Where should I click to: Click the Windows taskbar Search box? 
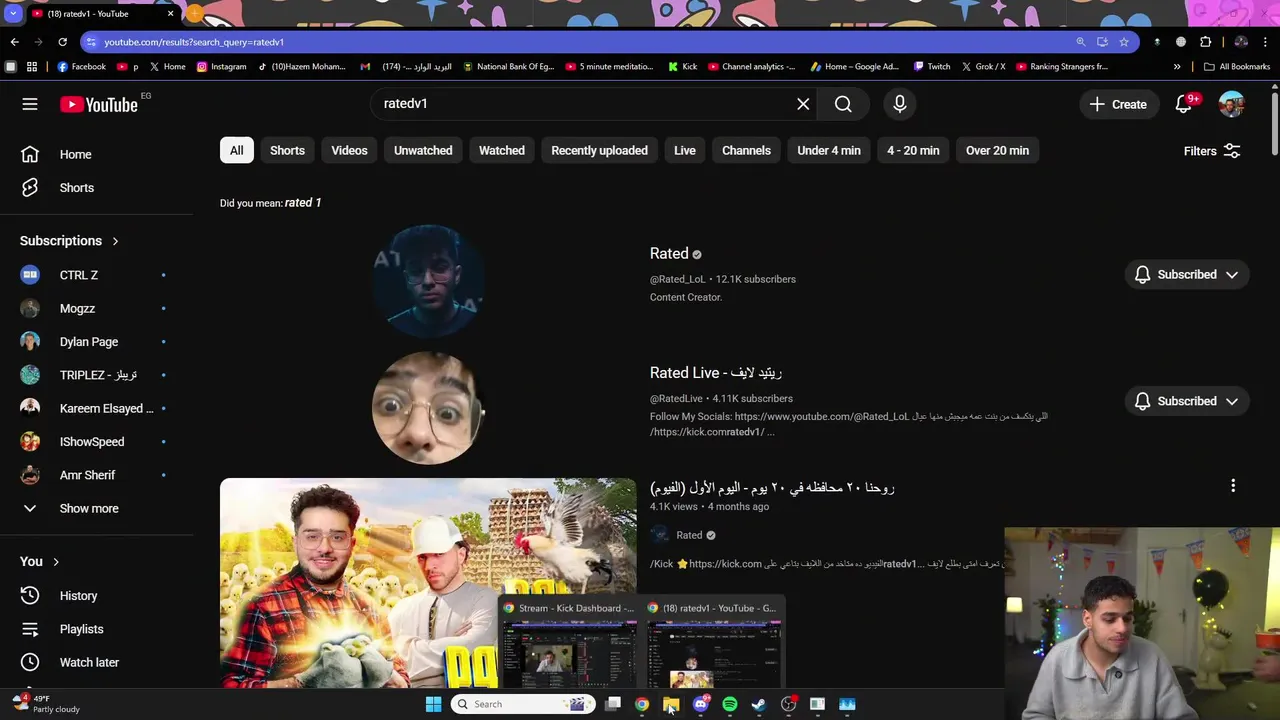coord(523,704)
